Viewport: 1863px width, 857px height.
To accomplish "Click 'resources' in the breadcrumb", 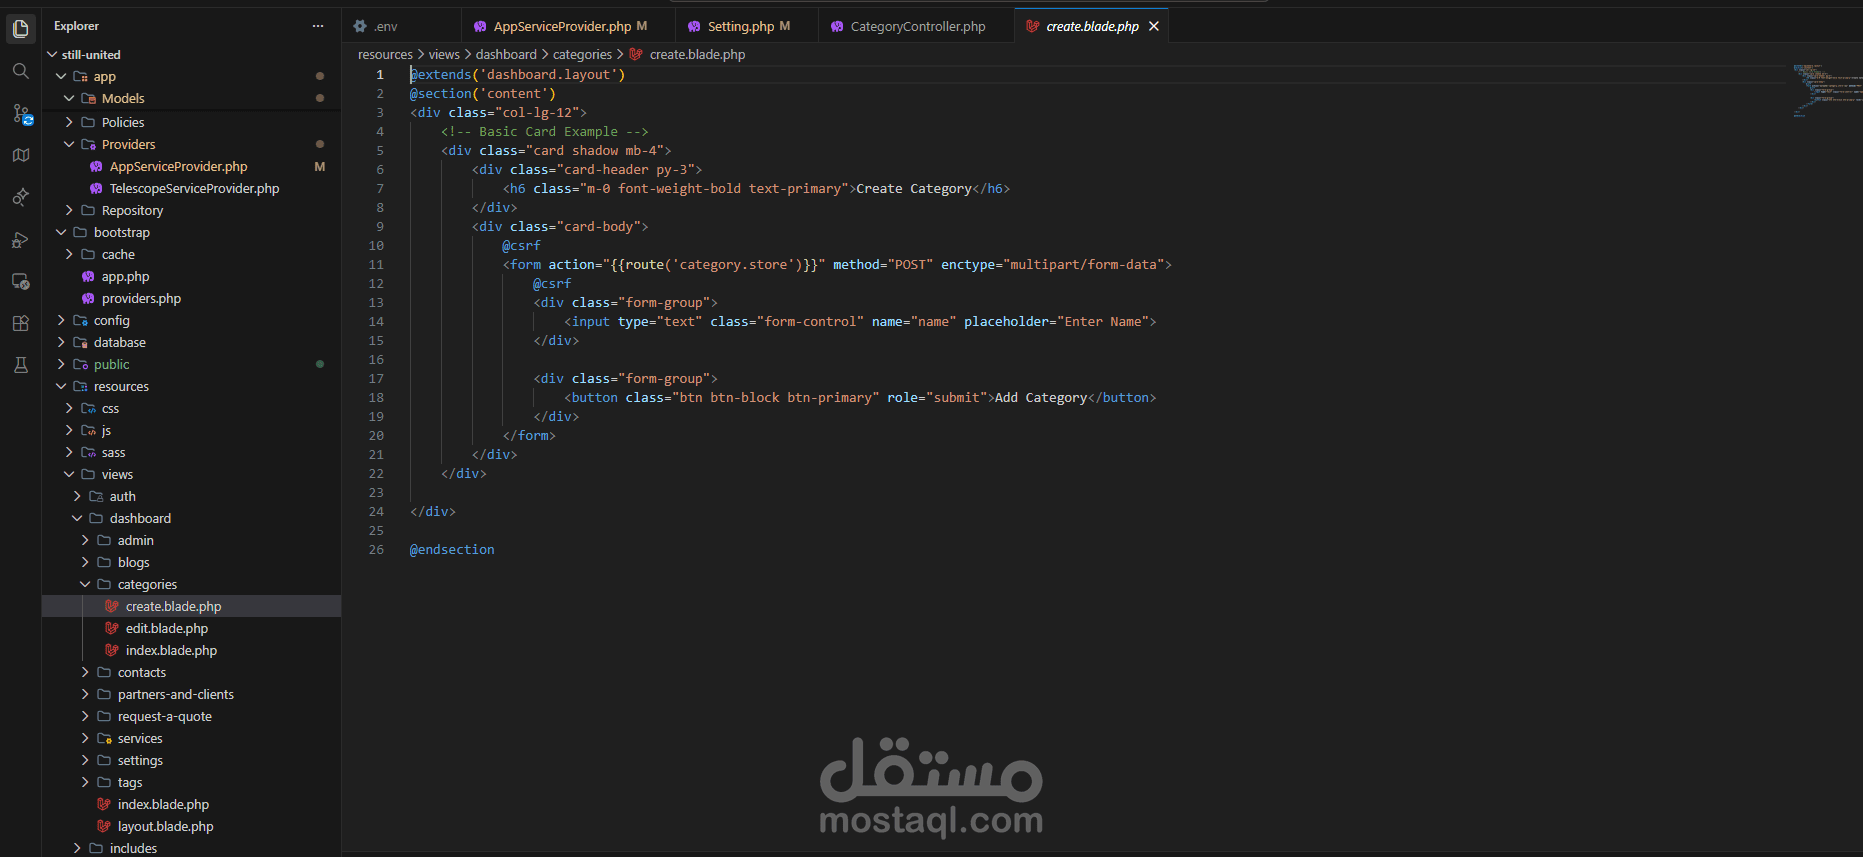I will point(385,54).
